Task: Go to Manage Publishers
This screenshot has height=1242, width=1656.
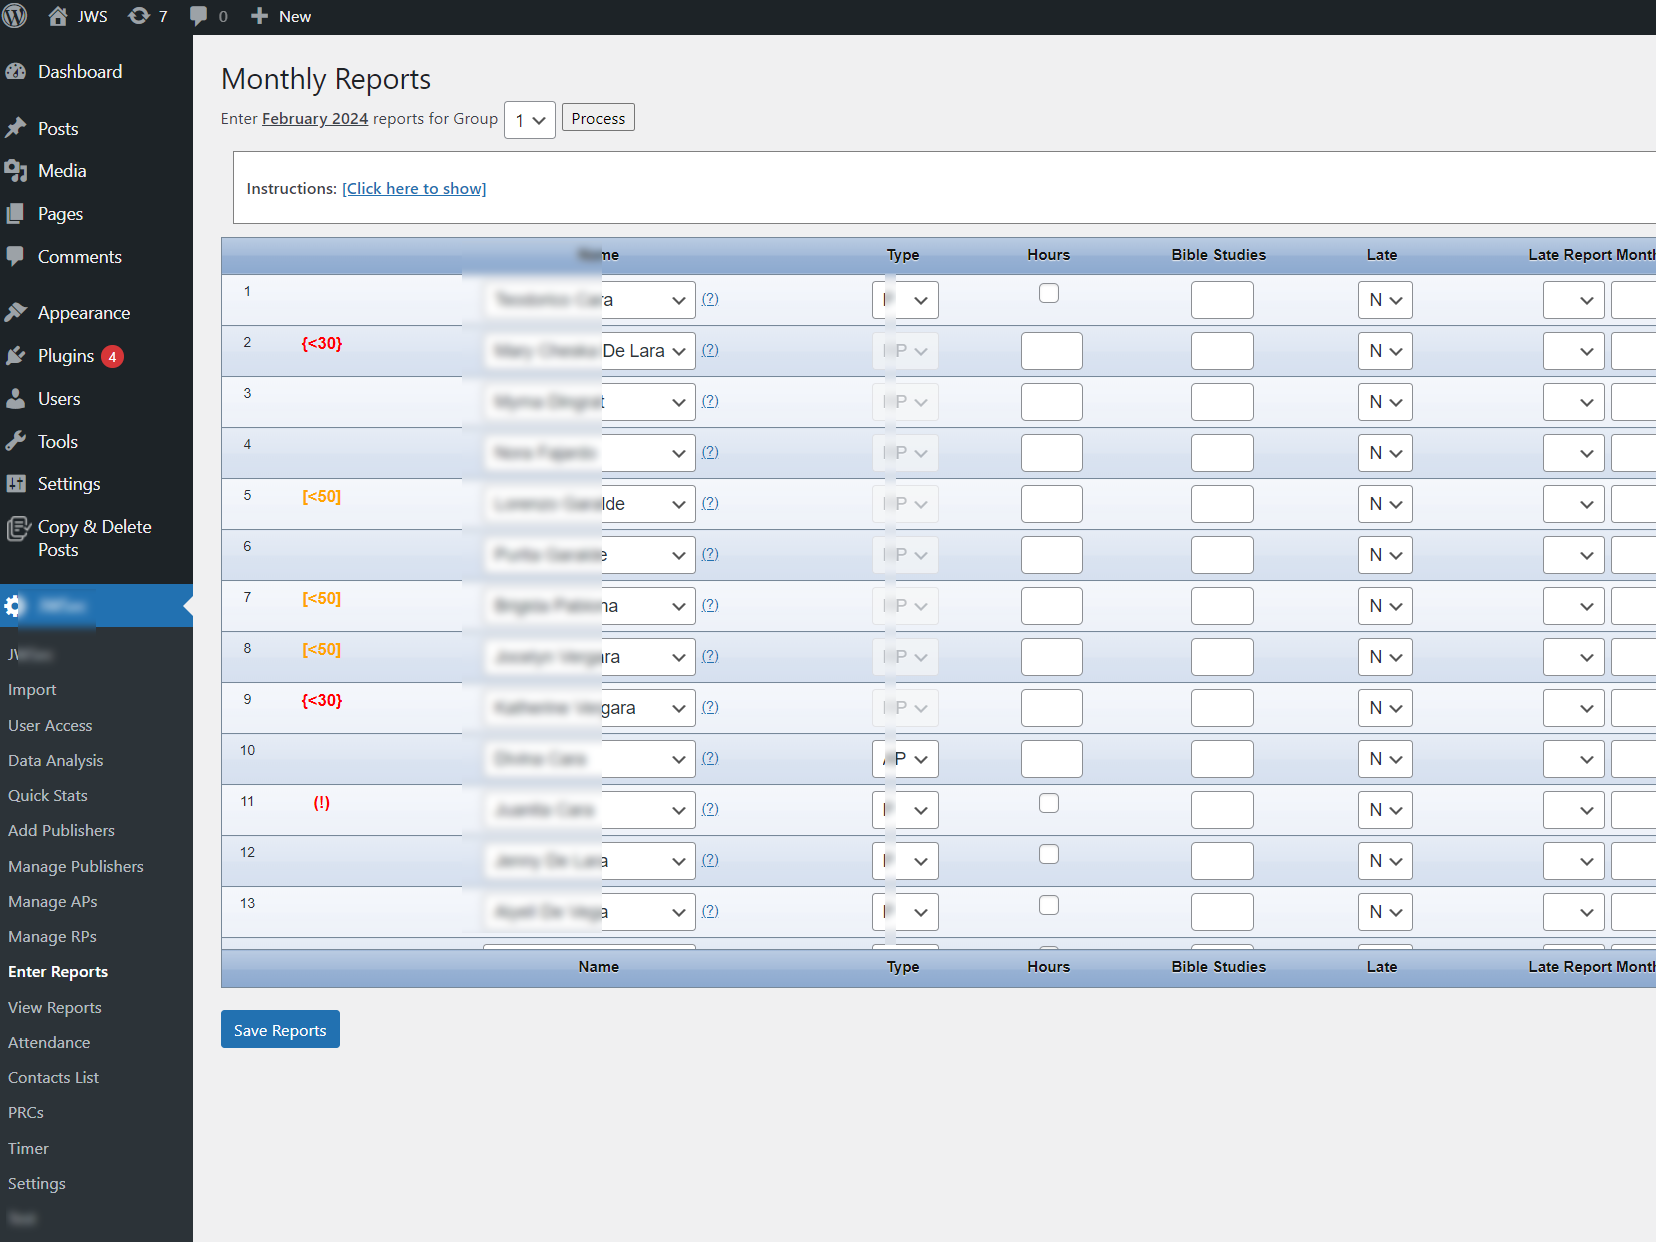Action: tap(76, 867)
